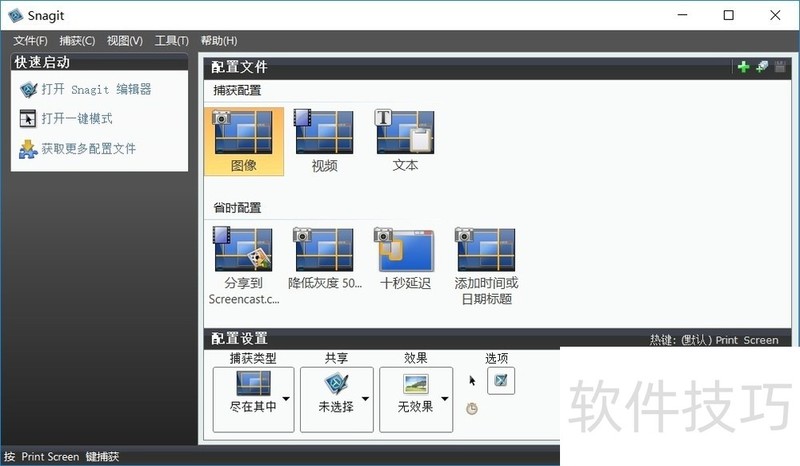Open the 工具(T) menu
This screenshot has width=800, height=466.
(x=171, y=41)
